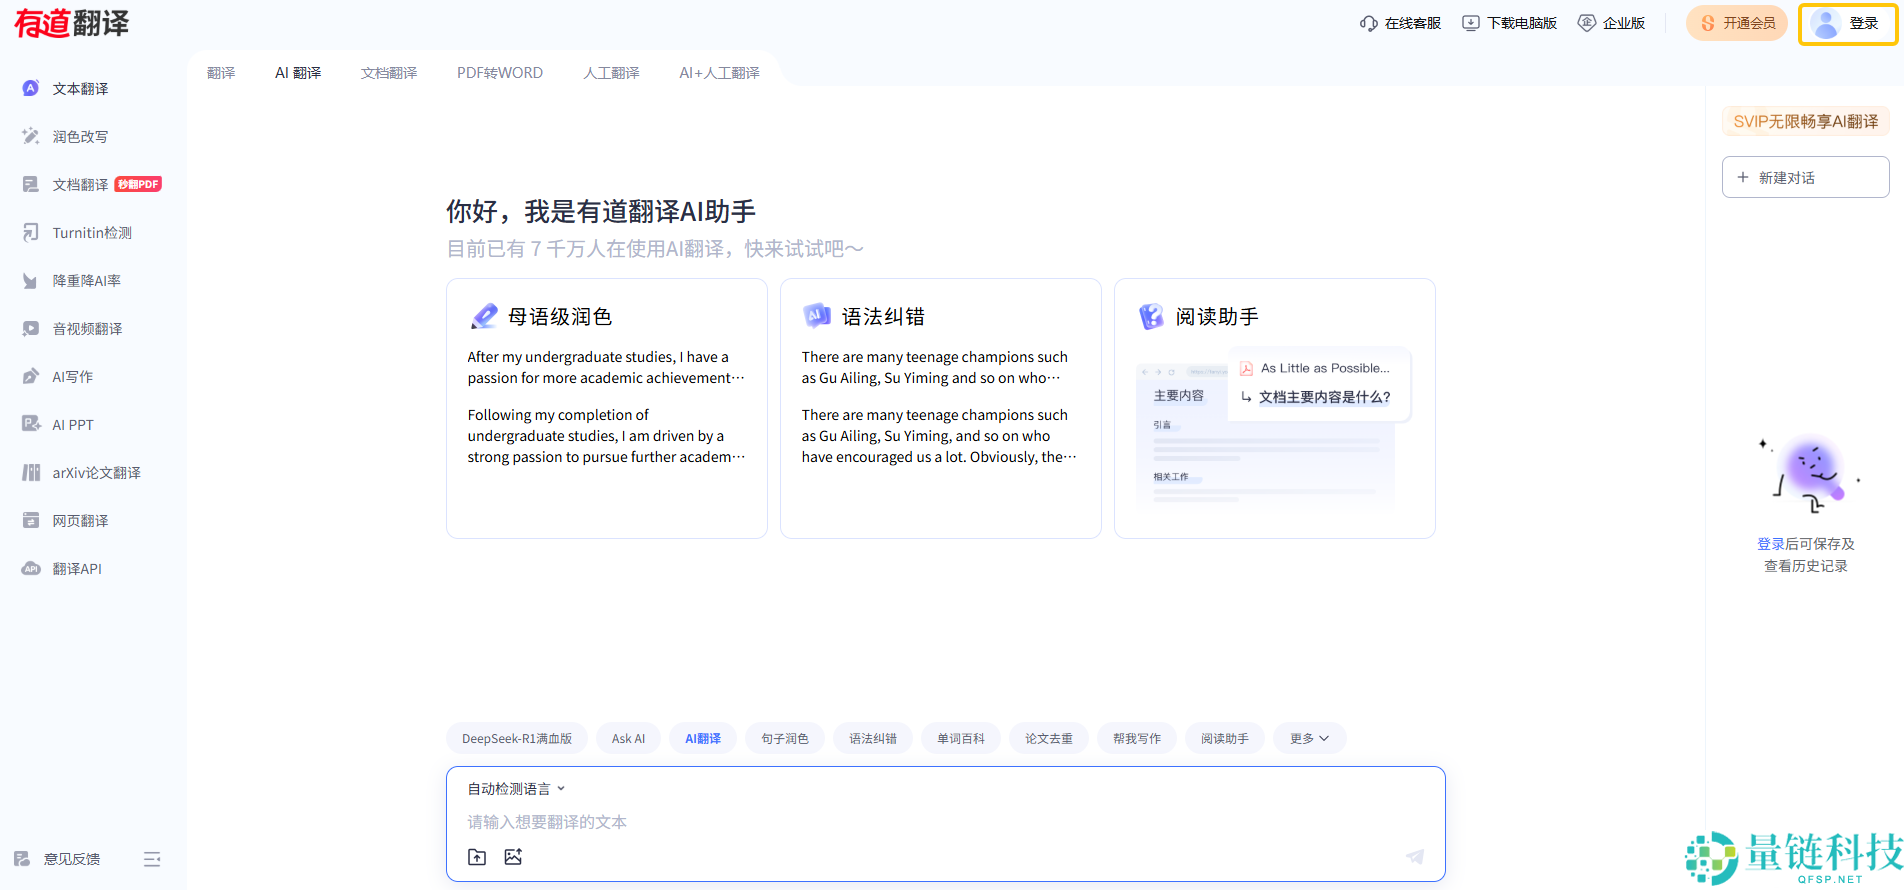Click the 阅读助手 card preview thumbnail
Image resolution: width=1904 pixels, height=890 pixels.
click(1274, 430)
